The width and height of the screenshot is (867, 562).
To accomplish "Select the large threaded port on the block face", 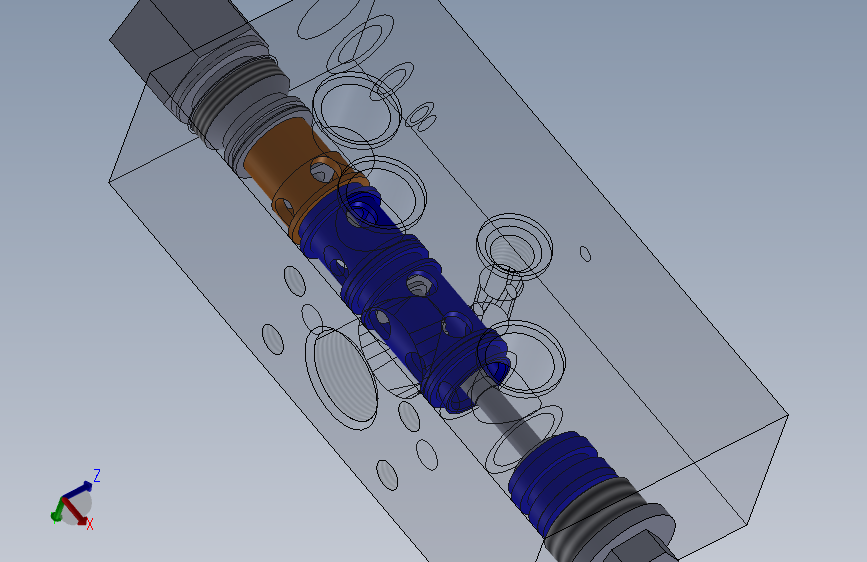I will click(342, 378).
